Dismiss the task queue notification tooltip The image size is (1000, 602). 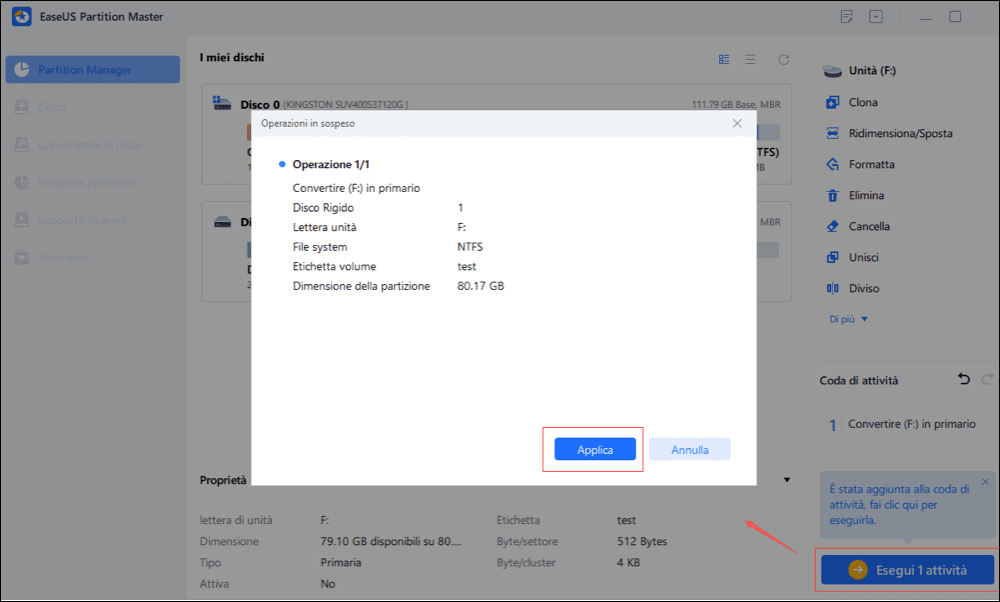coord(985,481)
